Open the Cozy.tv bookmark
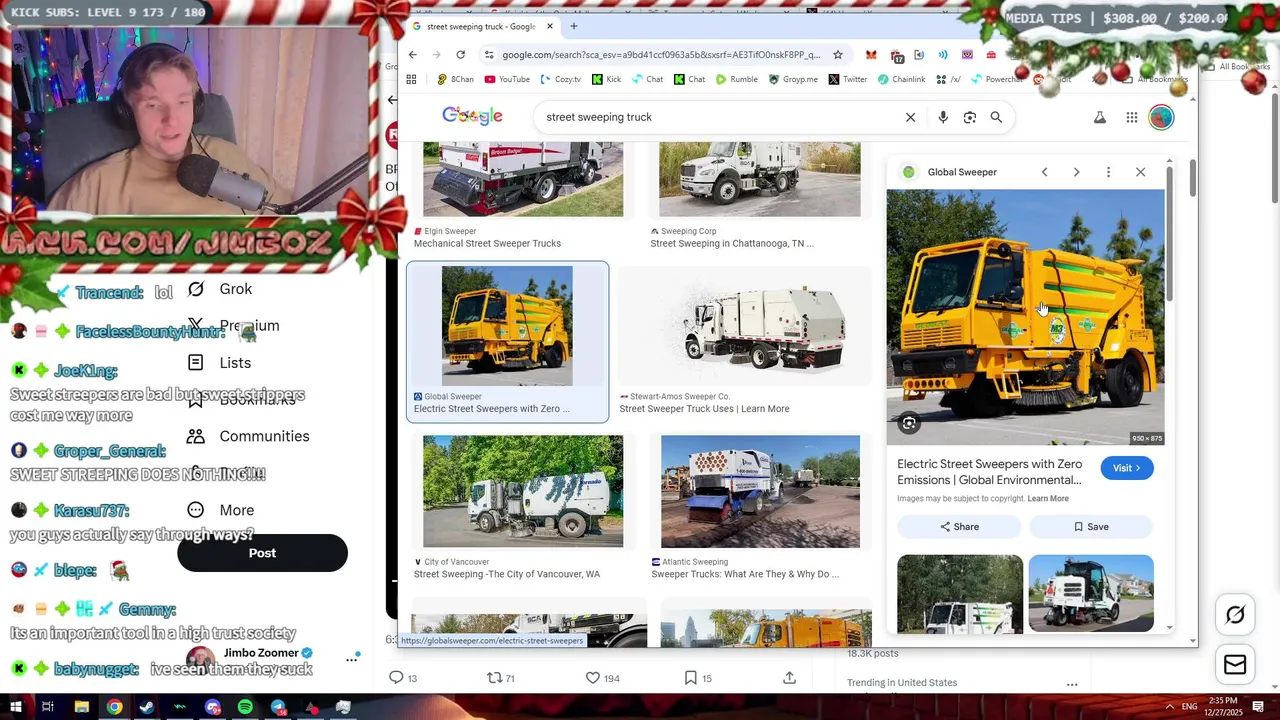Screen dimensions: 1280x720 (560, 79)
